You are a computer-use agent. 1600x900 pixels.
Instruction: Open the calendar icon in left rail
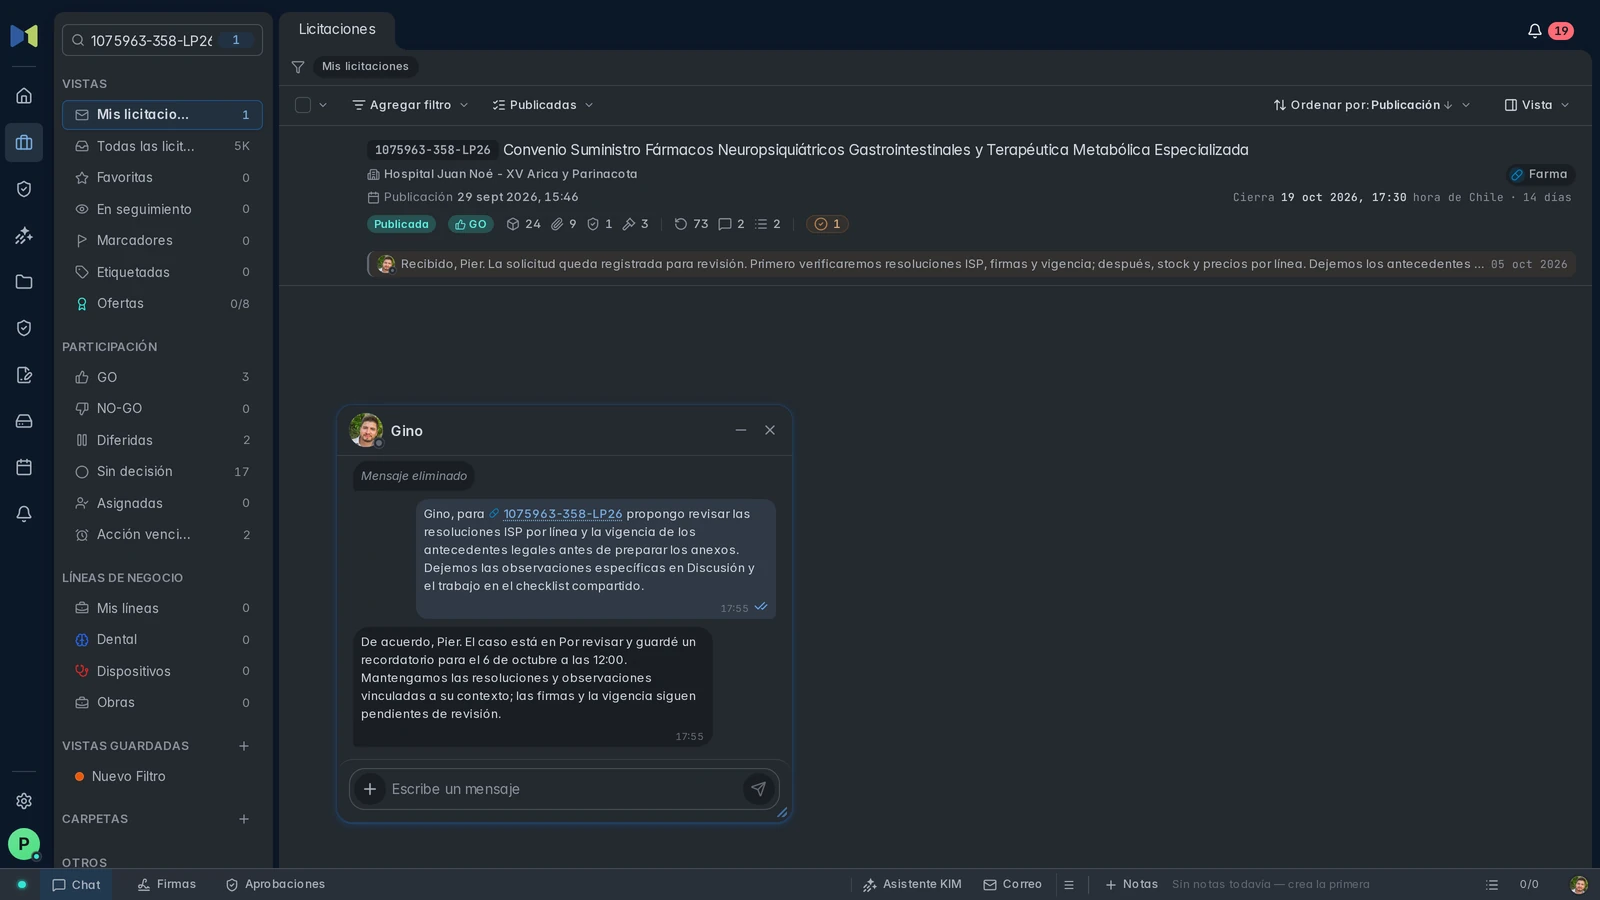tap(24, 467)
